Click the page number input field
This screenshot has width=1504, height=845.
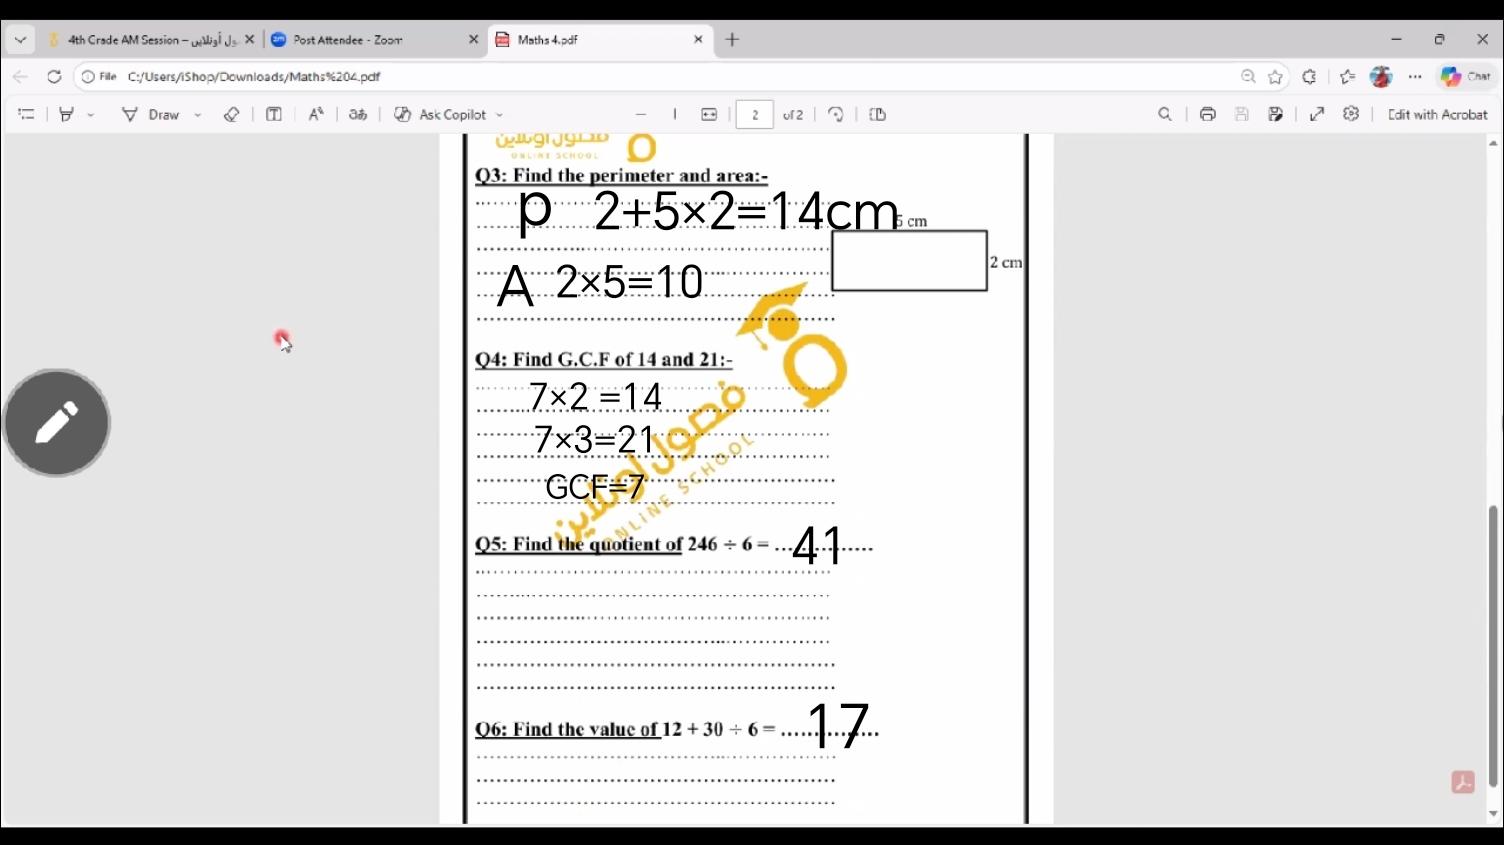click(755, 115)
